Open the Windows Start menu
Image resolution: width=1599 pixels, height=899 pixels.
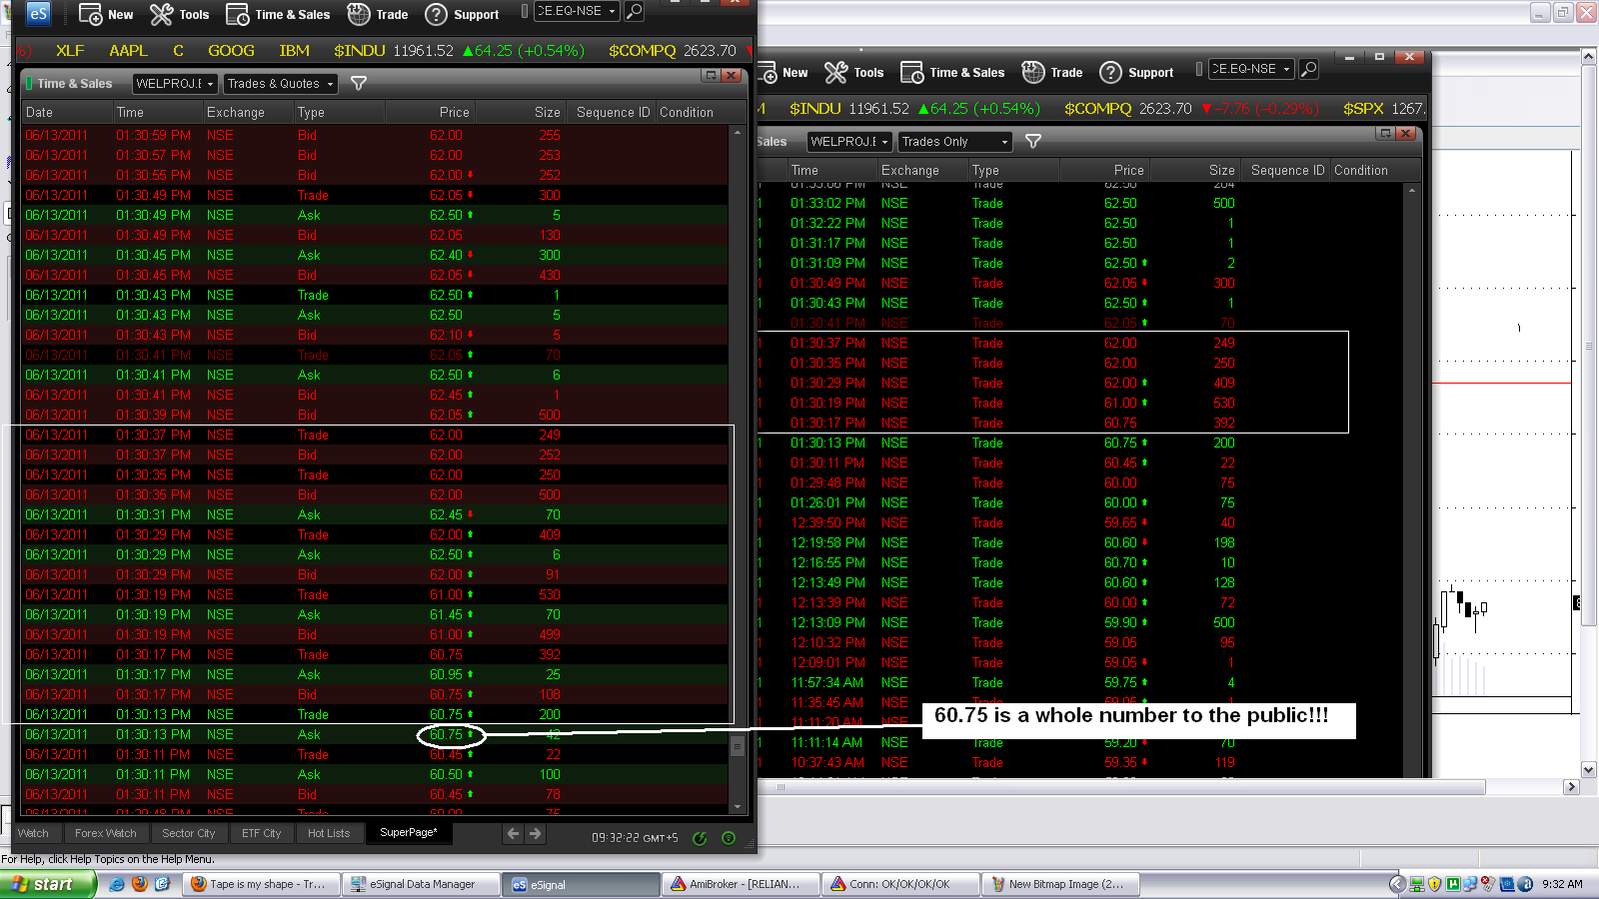[48, 884]
